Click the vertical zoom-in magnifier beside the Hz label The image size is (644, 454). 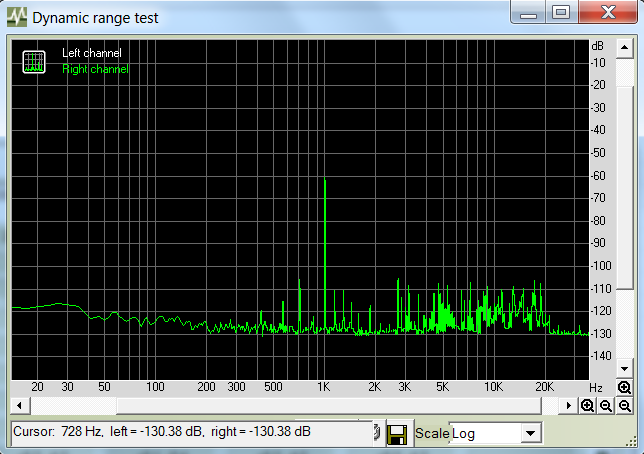(624, 387)
